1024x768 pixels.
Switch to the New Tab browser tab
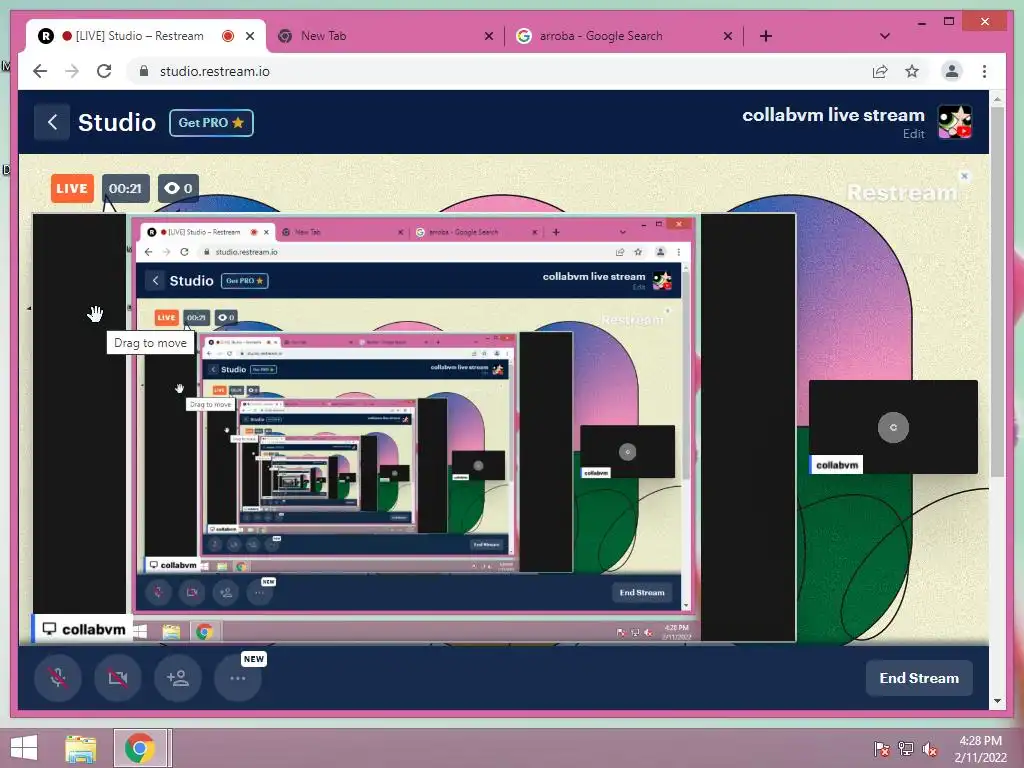click(385, 36)
